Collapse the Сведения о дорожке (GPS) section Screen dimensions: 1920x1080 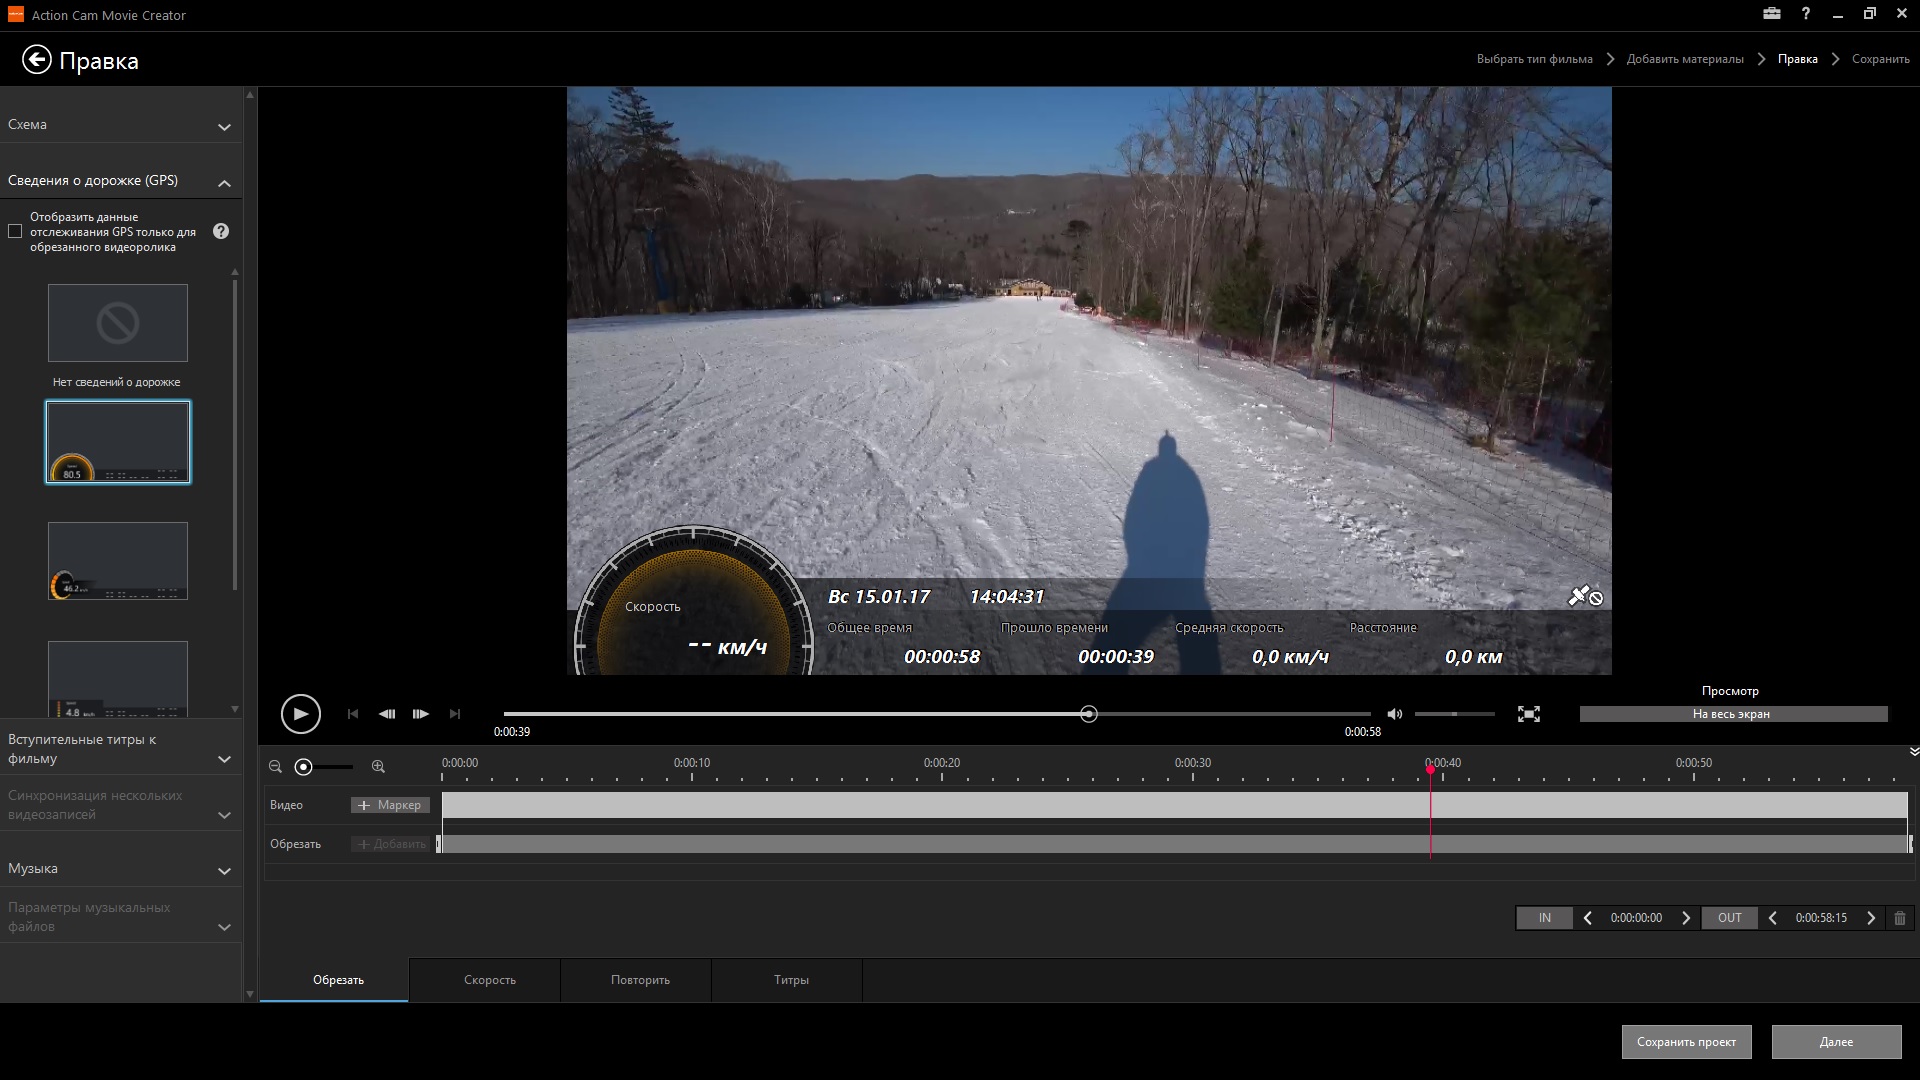coord(121,181)
